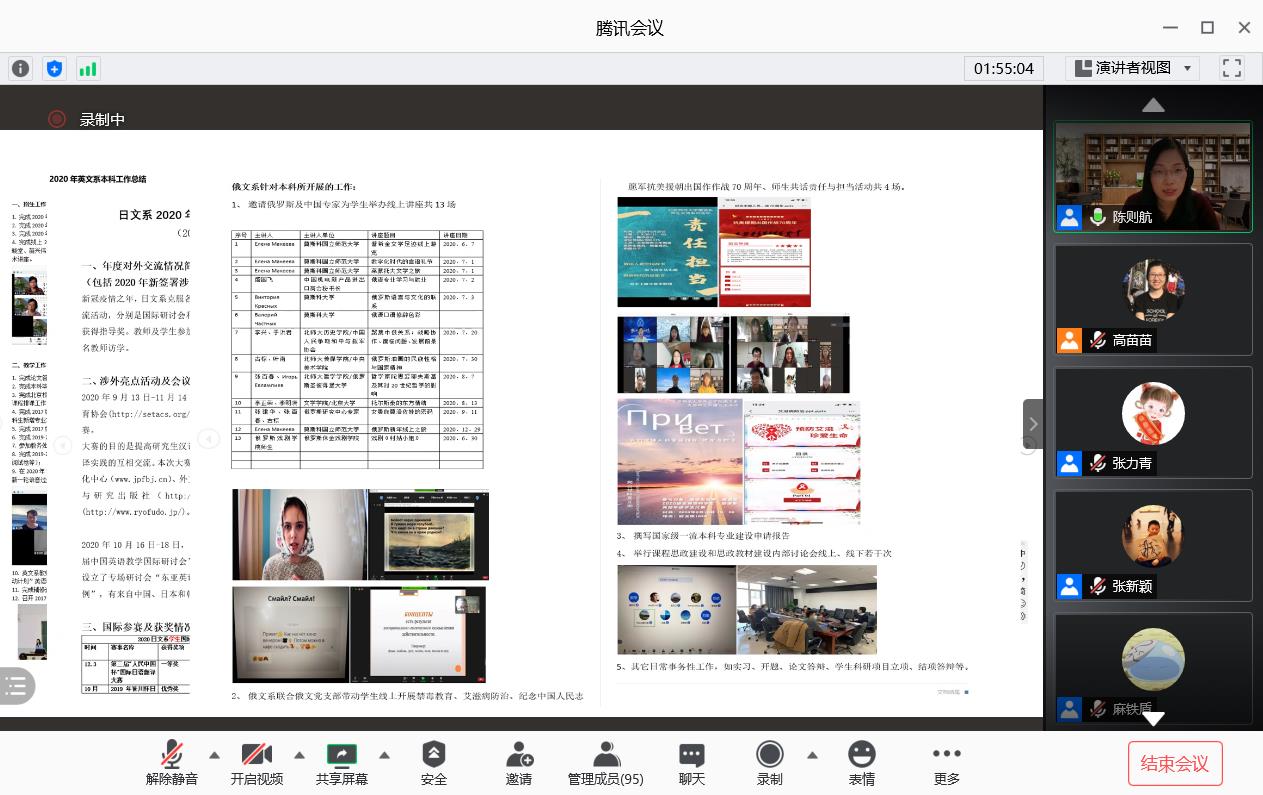Image resolution: width=1263 pixels, height=795 pixels.
Task: Check the green network signal icon
Action: pyautogui.click(x=88, y=68)
